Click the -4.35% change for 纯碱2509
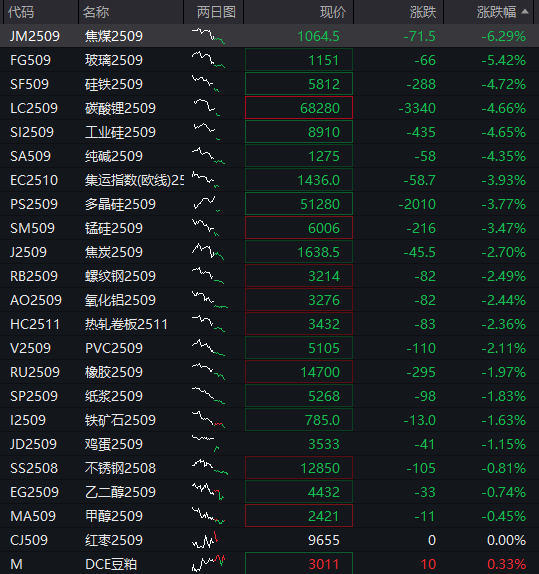Screen dimensions: 539x574 tap(503, 156)
